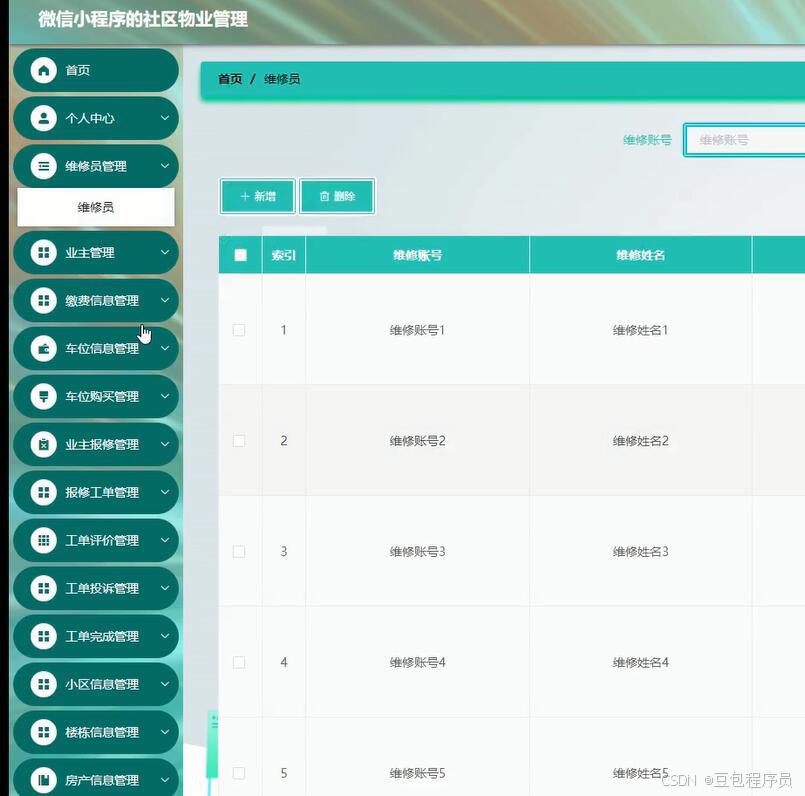Expand the 缴费信息管理 menu
The height and width of the screenshot is (796, 805).
pyautogui.click(x=96, y=300)
